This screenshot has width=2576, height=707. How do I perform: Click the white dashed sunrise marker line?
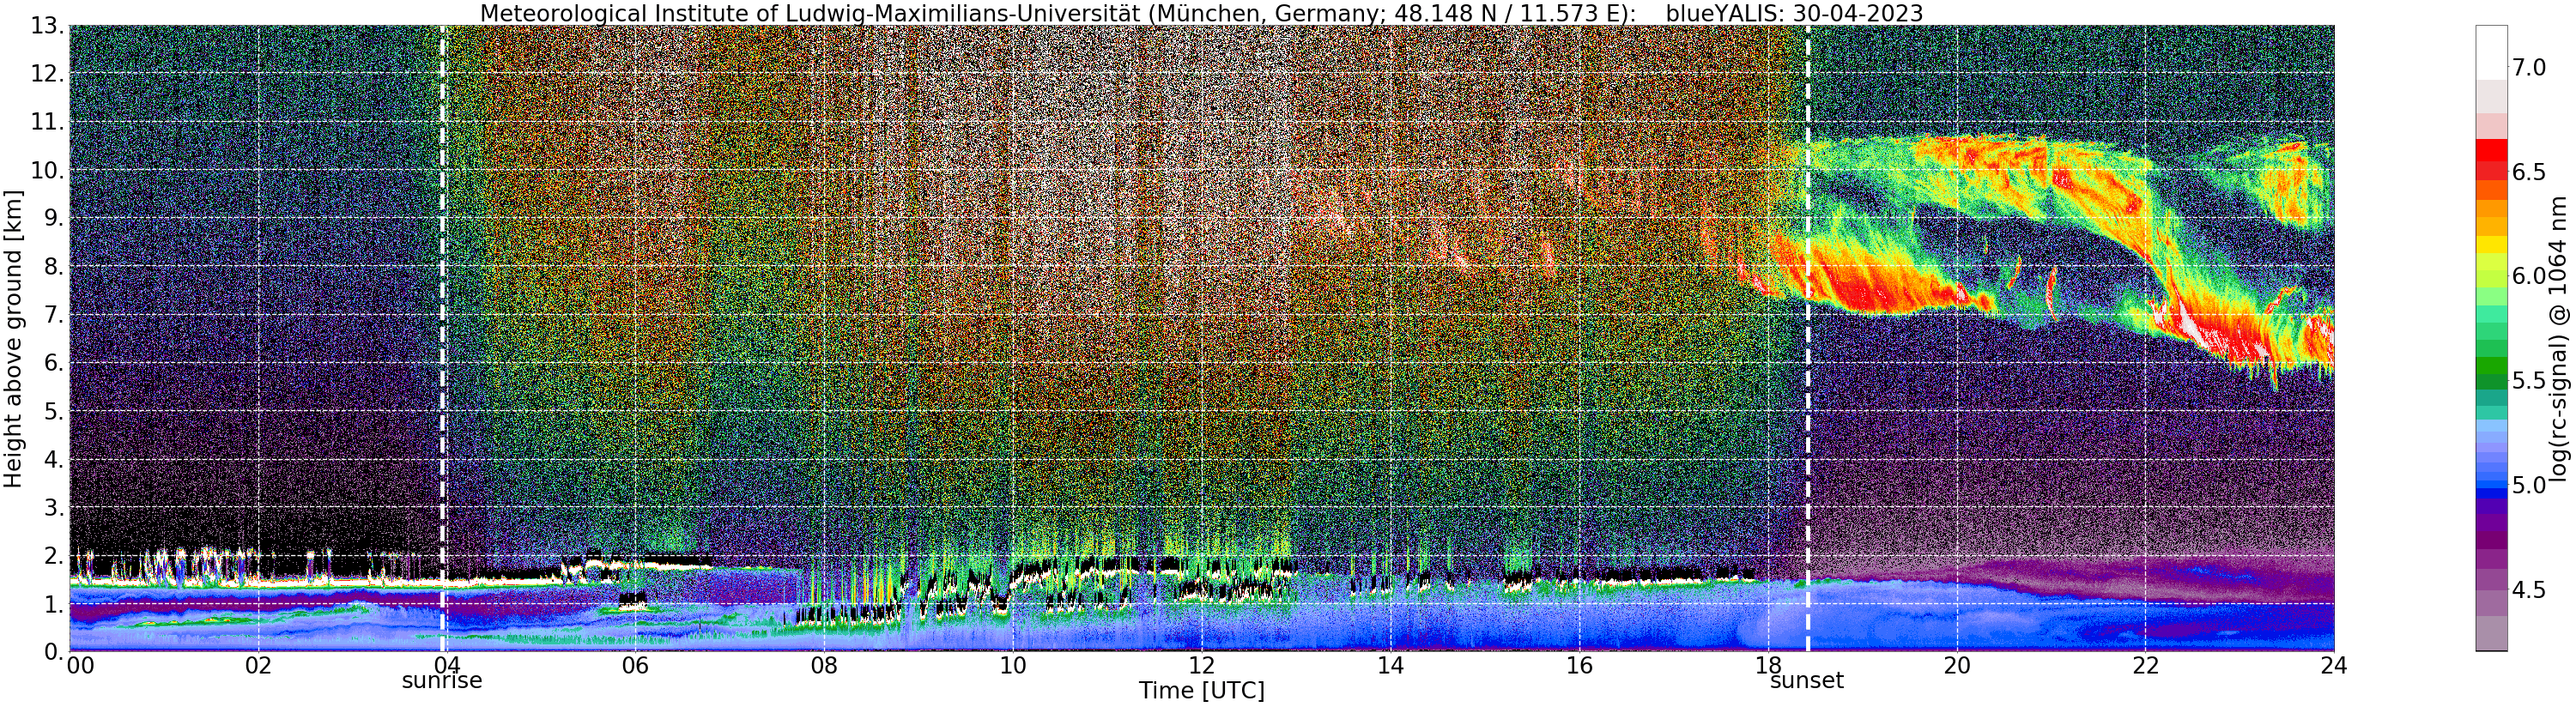[443, 338]
